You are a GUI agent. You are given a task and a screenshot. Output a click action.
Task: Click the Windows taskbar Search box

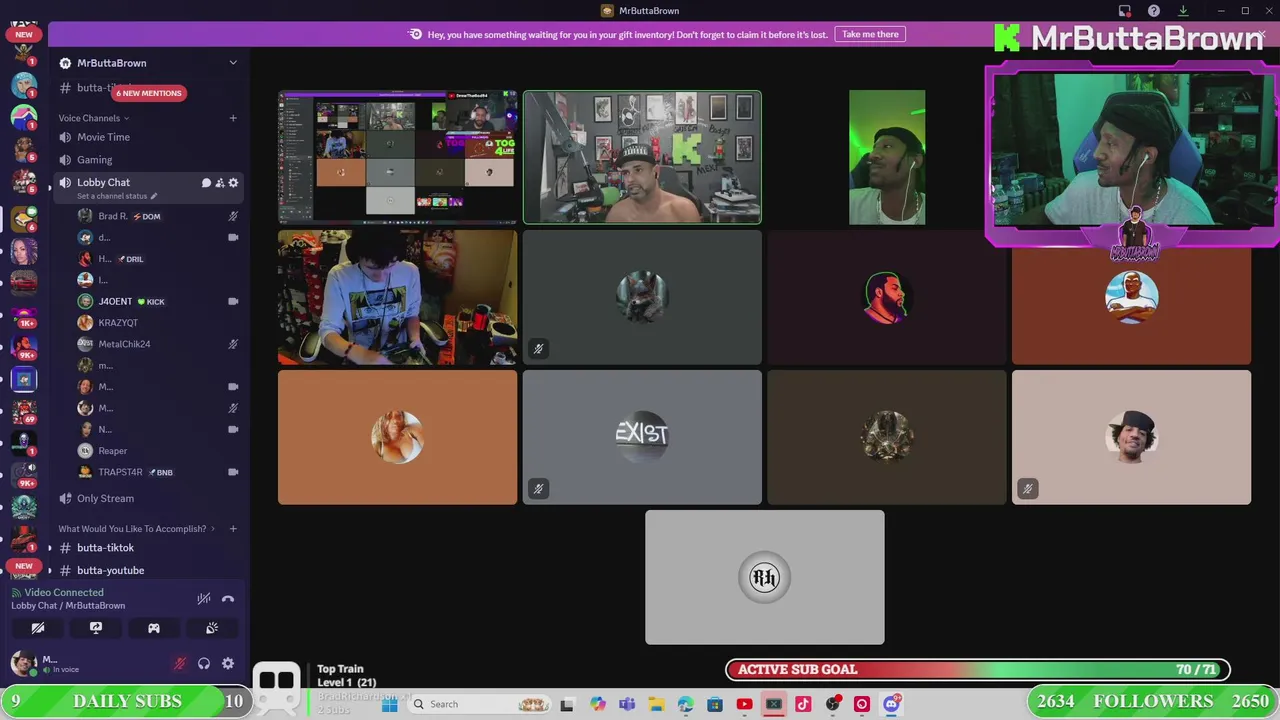480,704
